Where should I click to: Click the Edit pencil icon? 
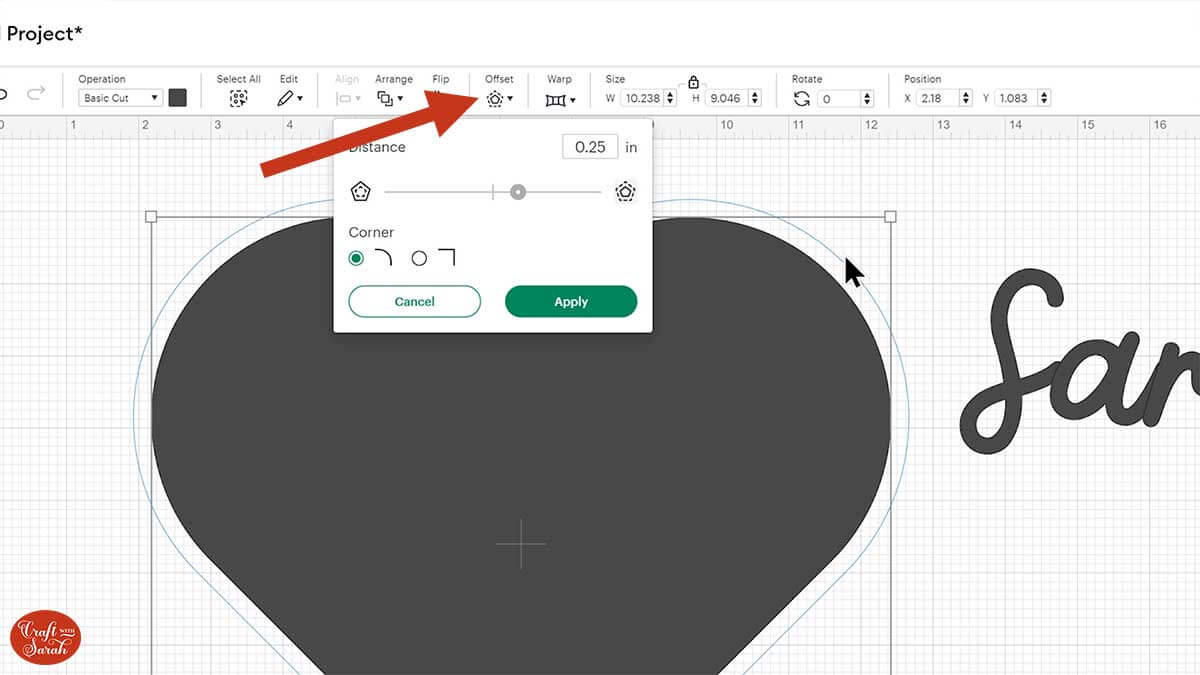tap(285, 97)
